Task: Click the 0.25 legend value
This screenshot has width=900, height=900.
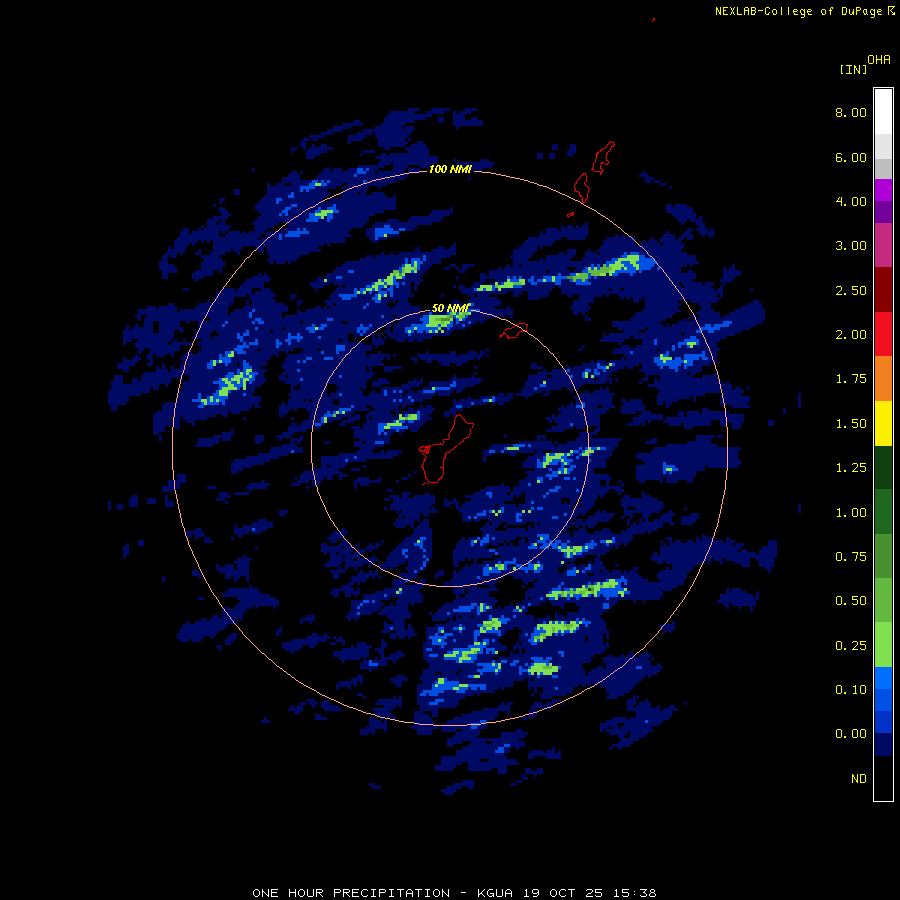Action: (851, 646)
